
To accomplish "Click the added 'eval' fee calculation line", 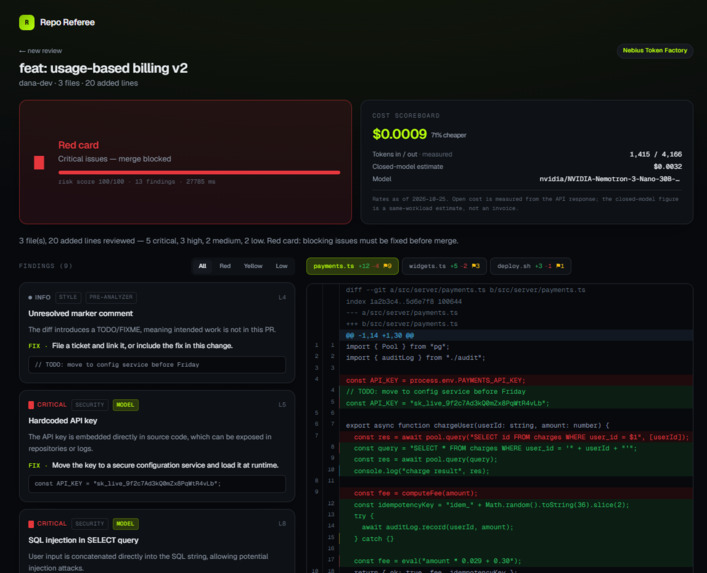I will [x=516, y=561].
